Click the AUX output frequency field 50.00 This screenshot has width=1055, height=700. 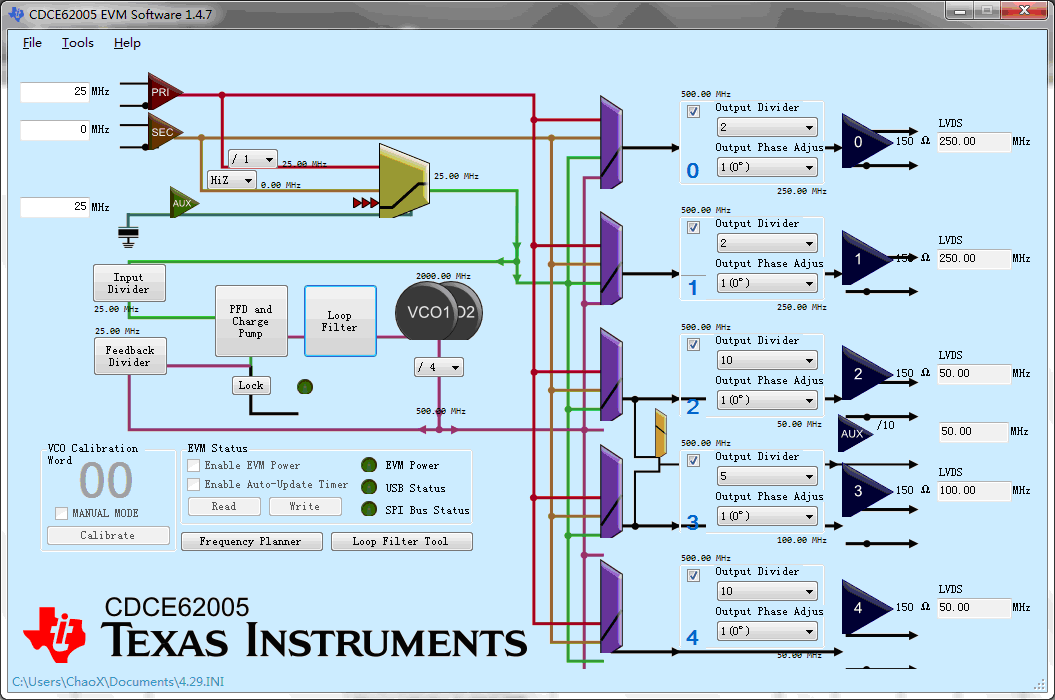click(974, 431)
